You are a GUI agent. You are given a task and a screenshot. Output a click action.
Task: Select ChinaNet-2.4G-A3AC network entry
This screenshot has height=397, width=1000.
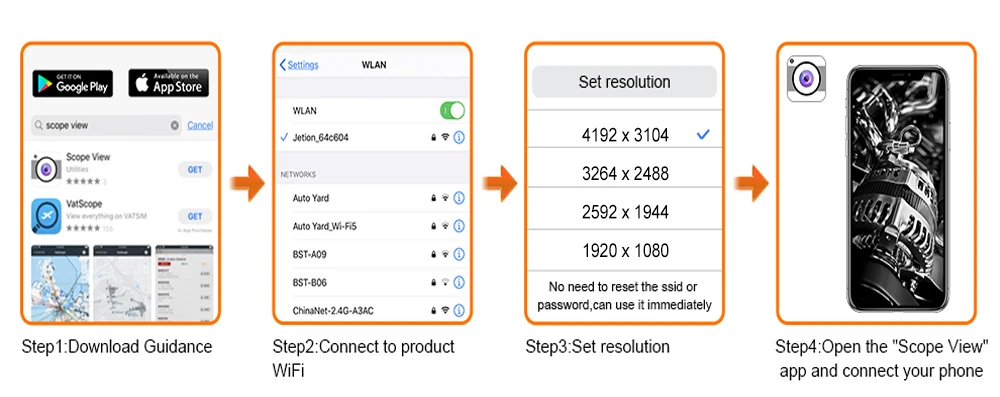point(372,310)
